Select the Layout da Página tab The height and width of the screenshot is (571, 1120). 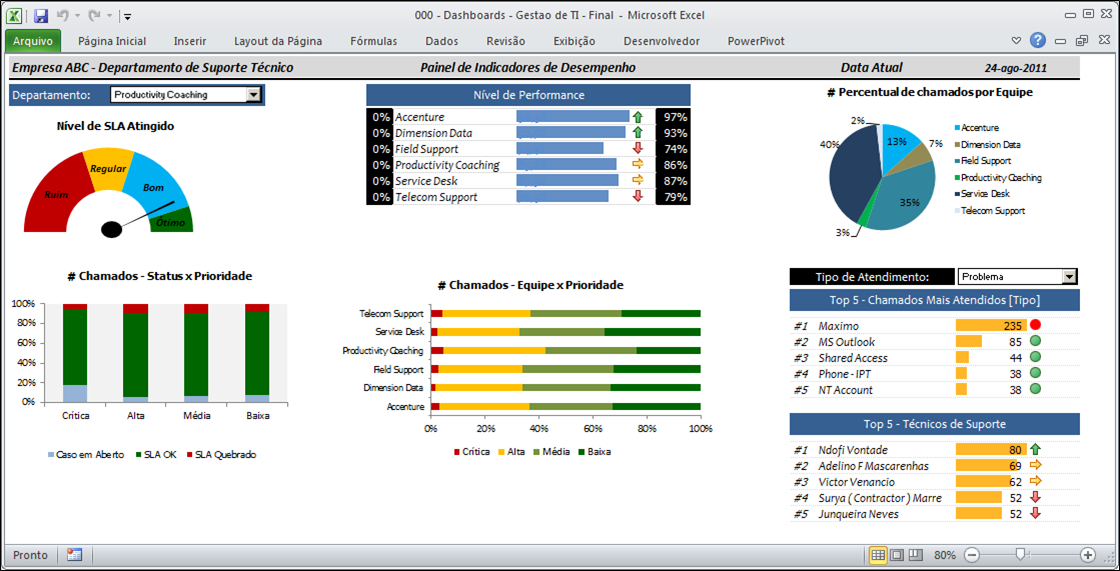coord(278,41)
